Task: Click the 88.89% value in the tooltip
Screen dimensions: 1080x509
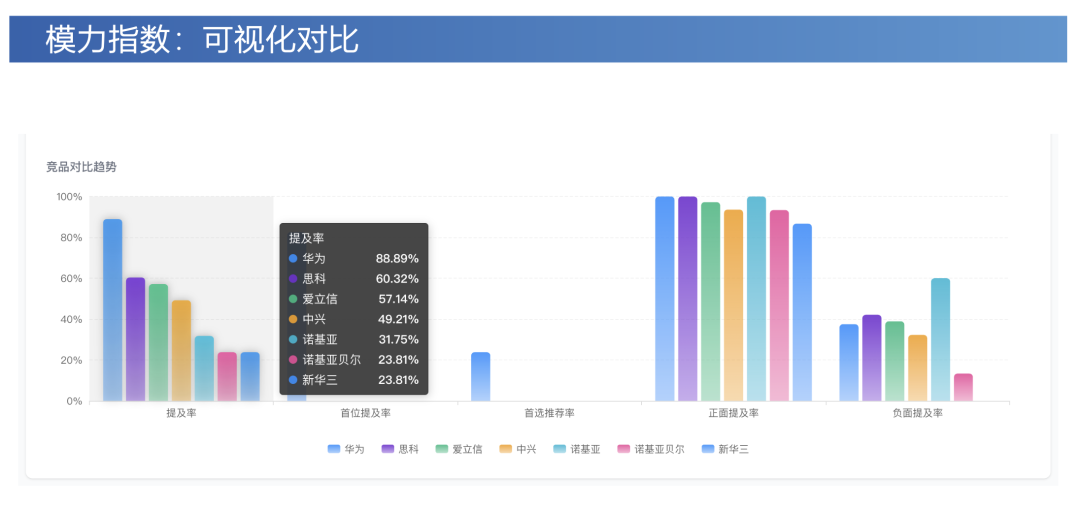Action: (397, 259)
